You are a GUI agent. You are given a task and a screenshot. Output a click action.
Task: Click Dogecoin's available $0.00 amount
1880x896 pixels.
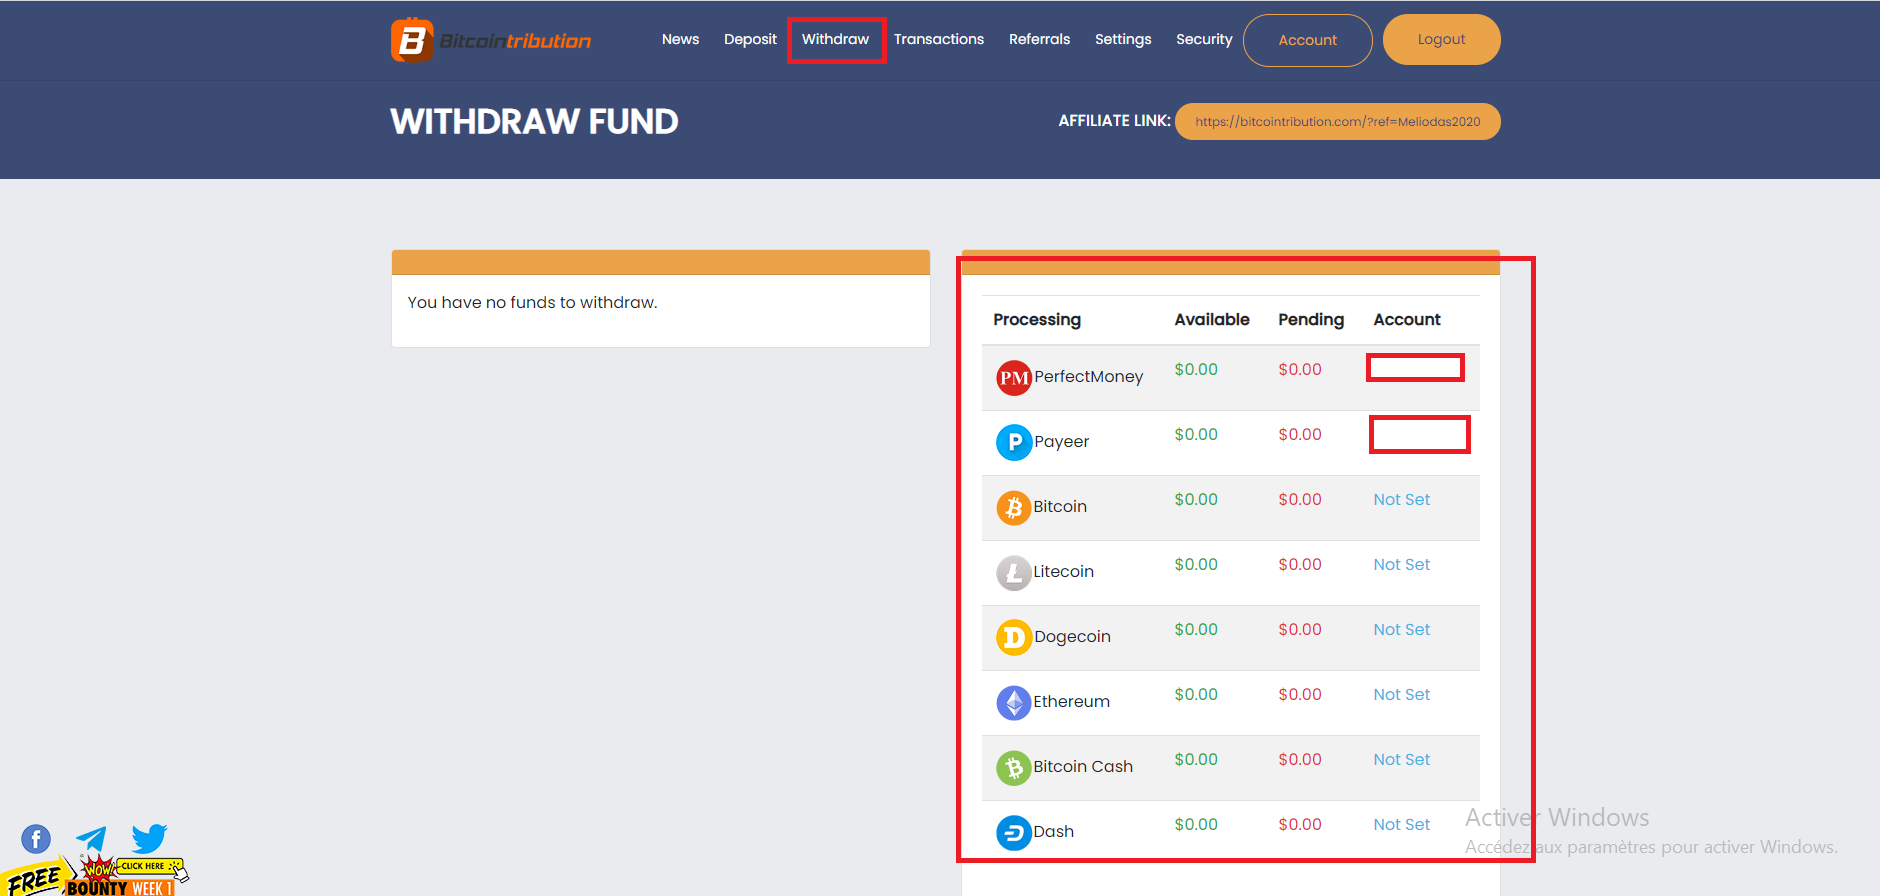1196,630
